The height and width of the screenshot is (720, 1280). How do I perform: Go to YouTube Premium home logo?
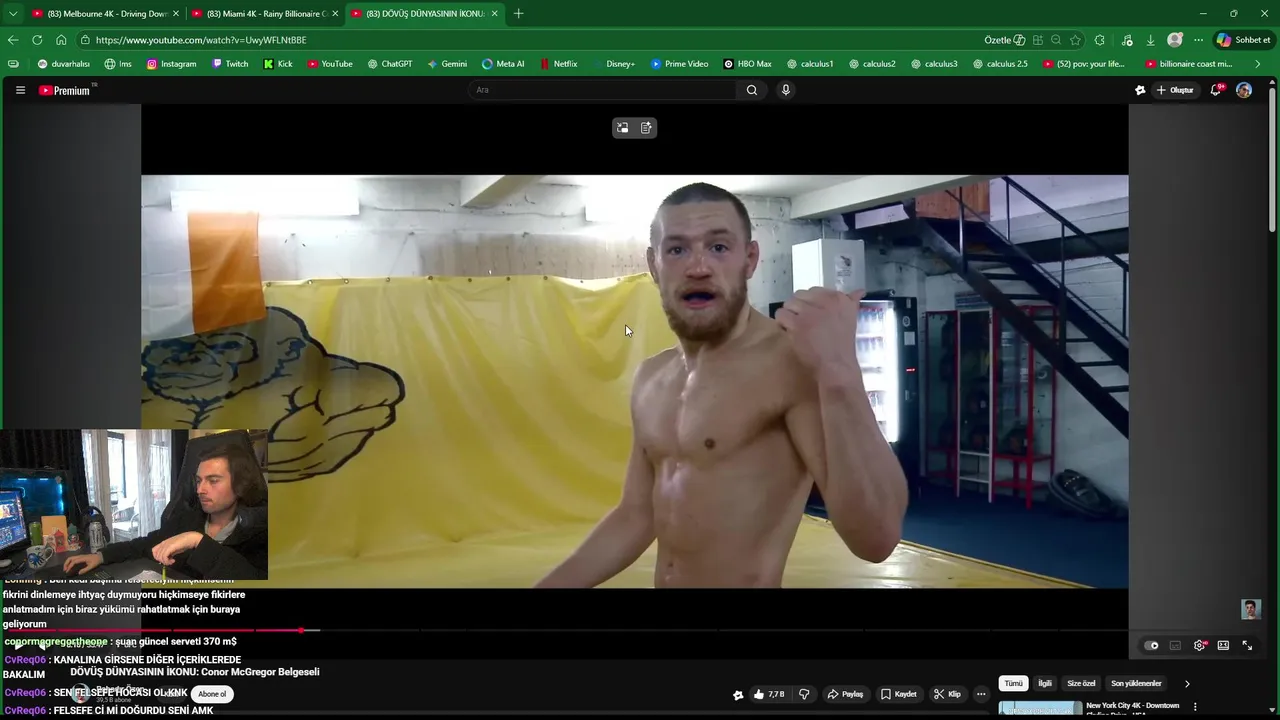[x=66, y=90]
